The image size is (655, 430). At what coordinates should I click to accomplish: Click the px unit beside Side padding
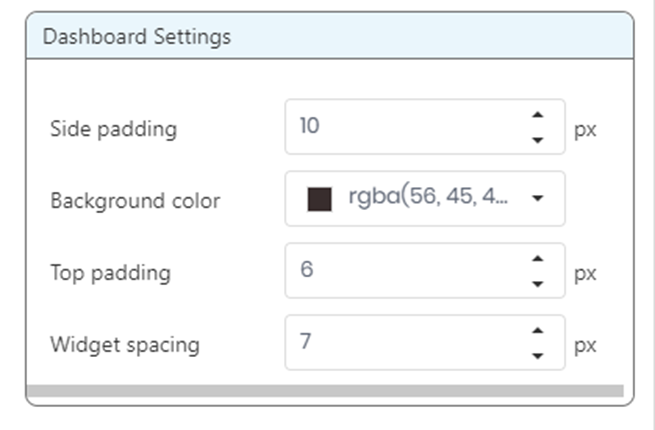[585, 129]
